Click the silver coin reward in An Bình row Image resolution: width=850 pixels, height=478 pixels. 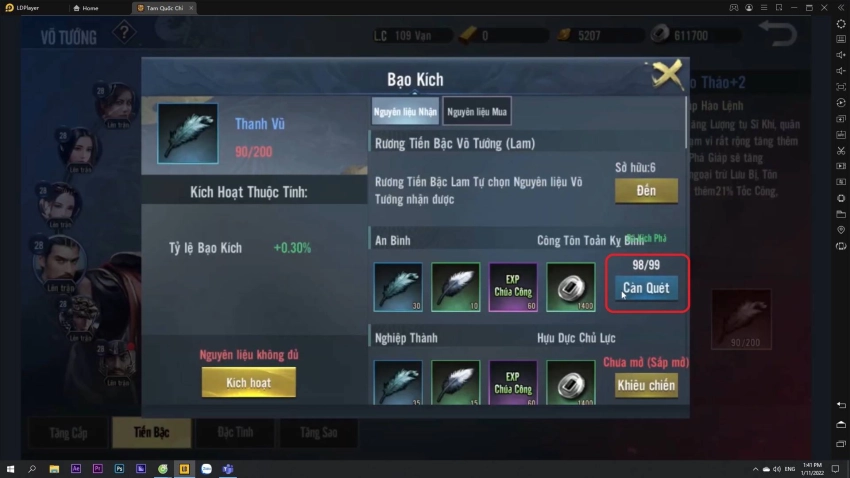click(570, 287)
